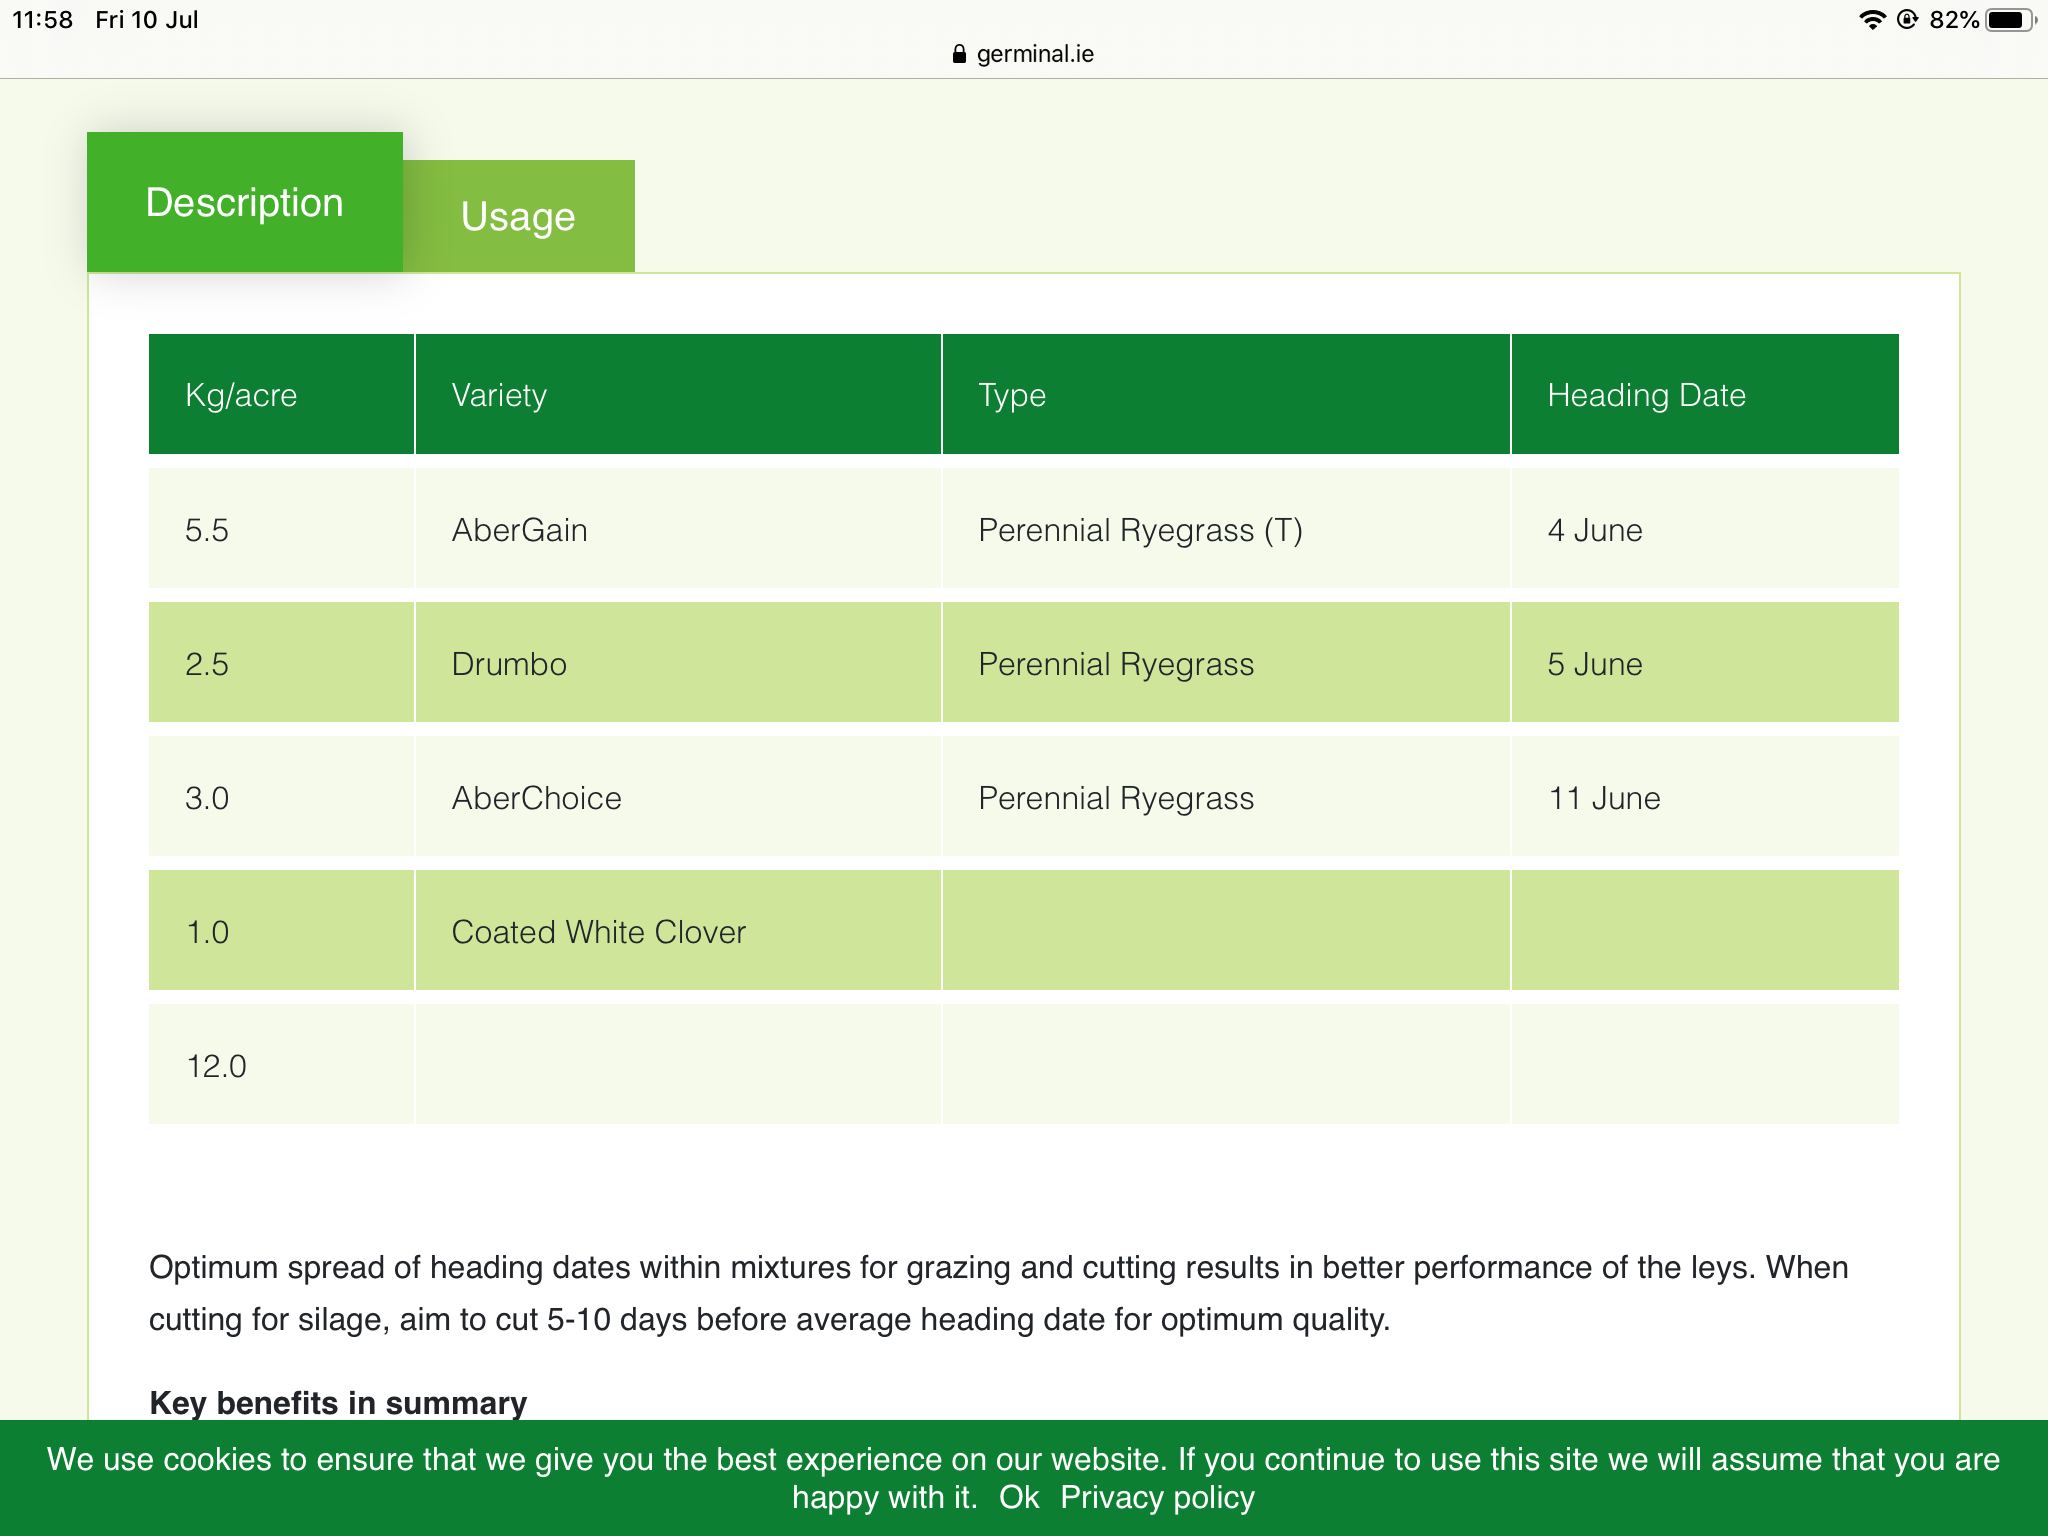The image size is (2048, 1536).
Task: Click the Variety column header
Action: (x=499, y=395)
